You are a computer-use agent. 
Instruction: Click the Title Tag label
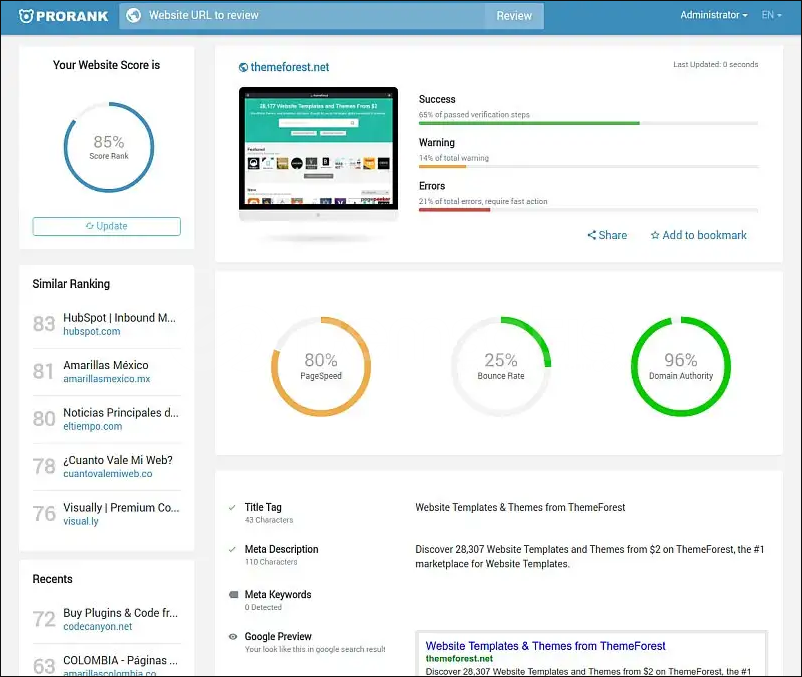click(x=263, y=507)
